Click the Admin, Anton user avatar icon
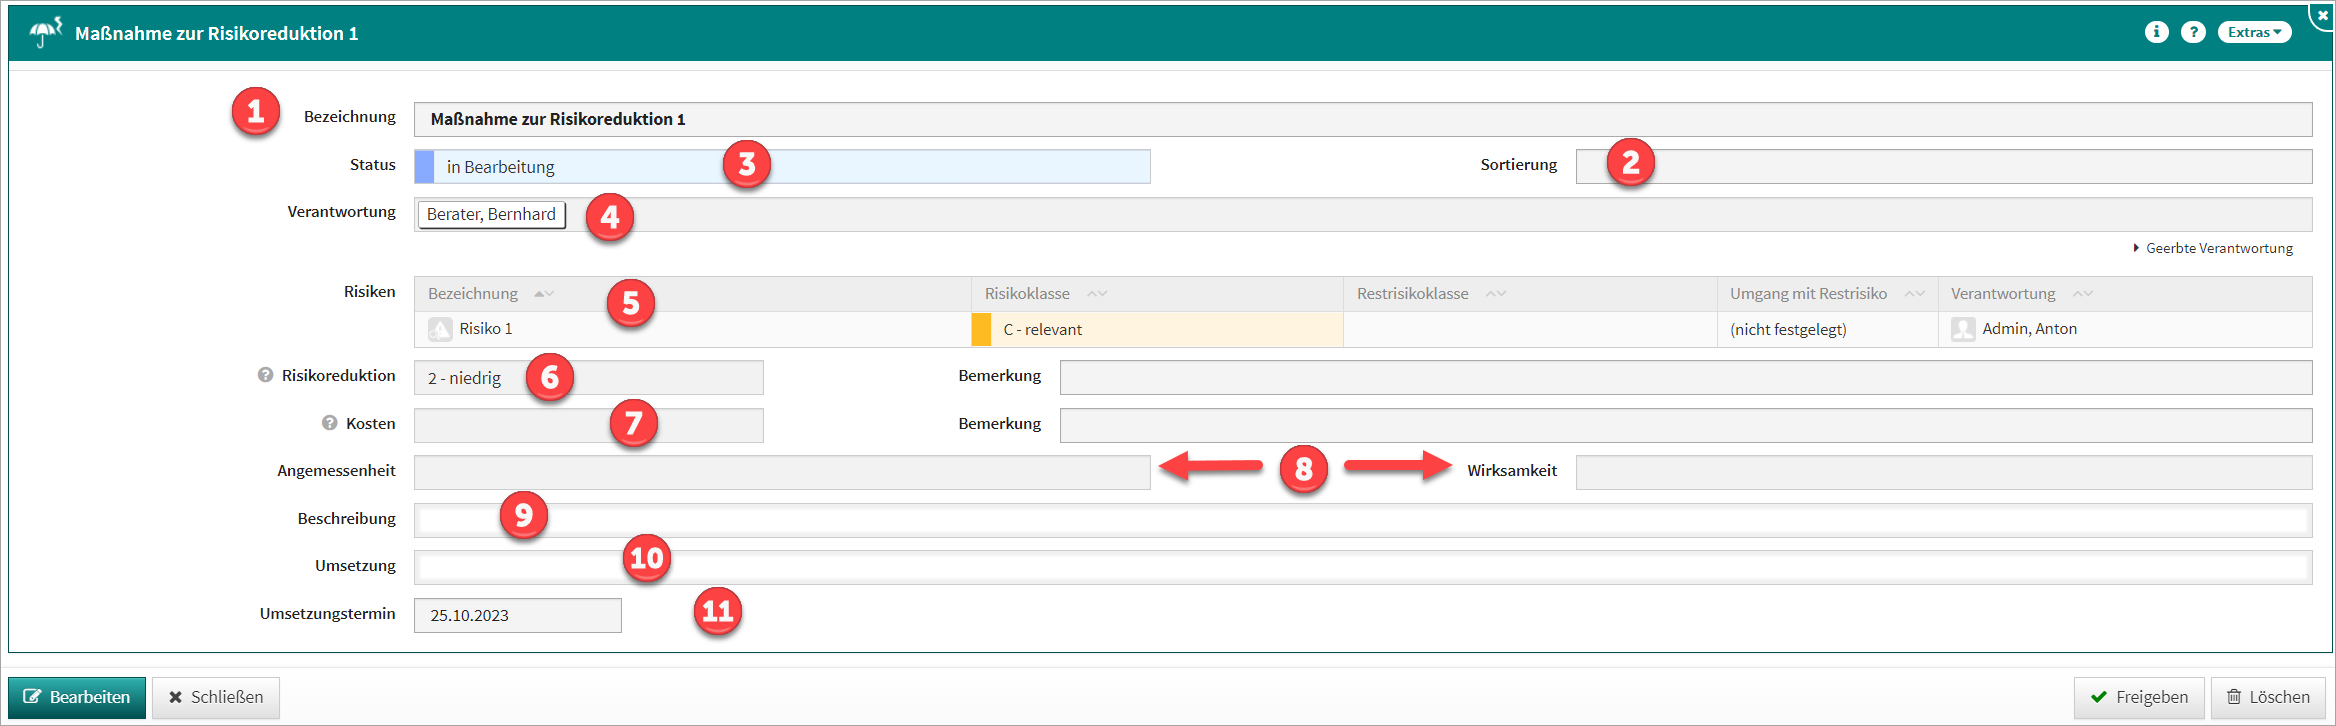 click(x=1963, y=329)
